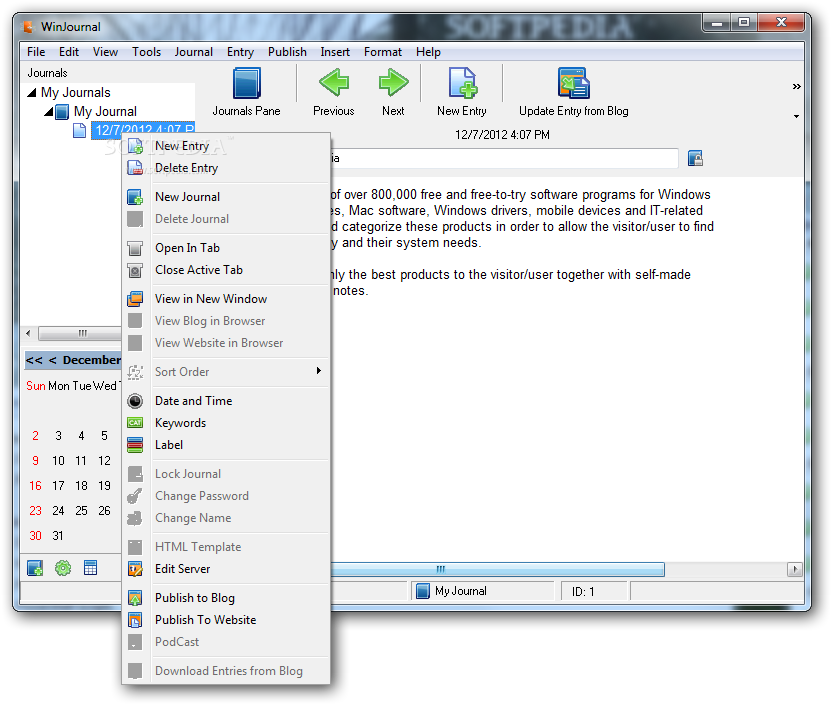Select Close Active Tab menu item
Viewport: 832px width, 705px height.
[226, 270]
